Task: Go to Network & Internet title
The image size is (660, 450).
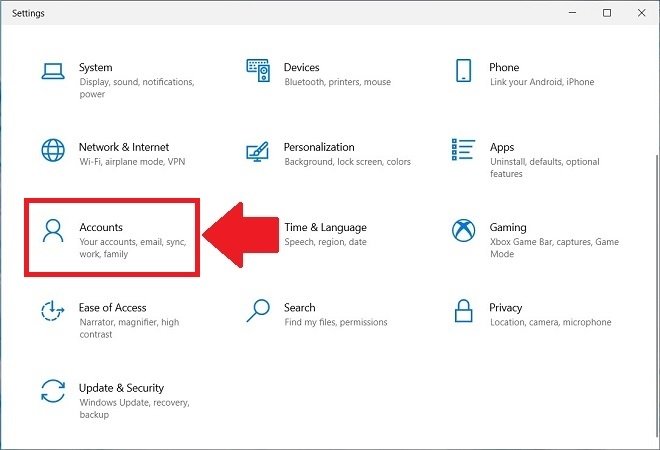Action: click(x=124, y=147)
